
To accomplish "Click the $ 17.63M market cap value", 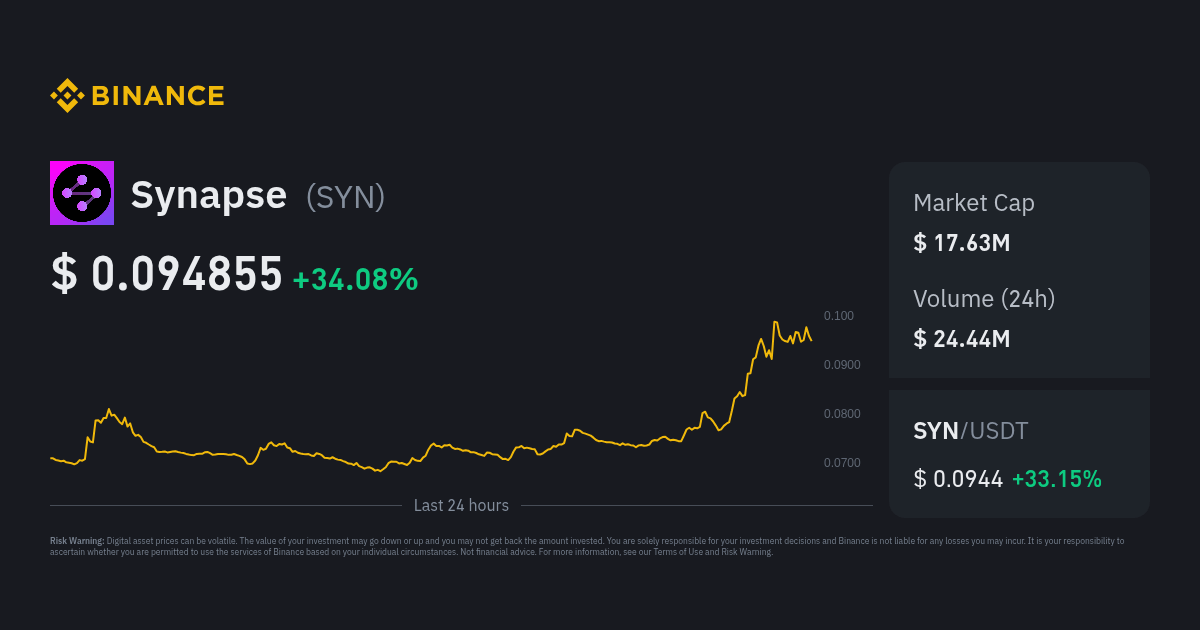I will click(x=961, y=243).
